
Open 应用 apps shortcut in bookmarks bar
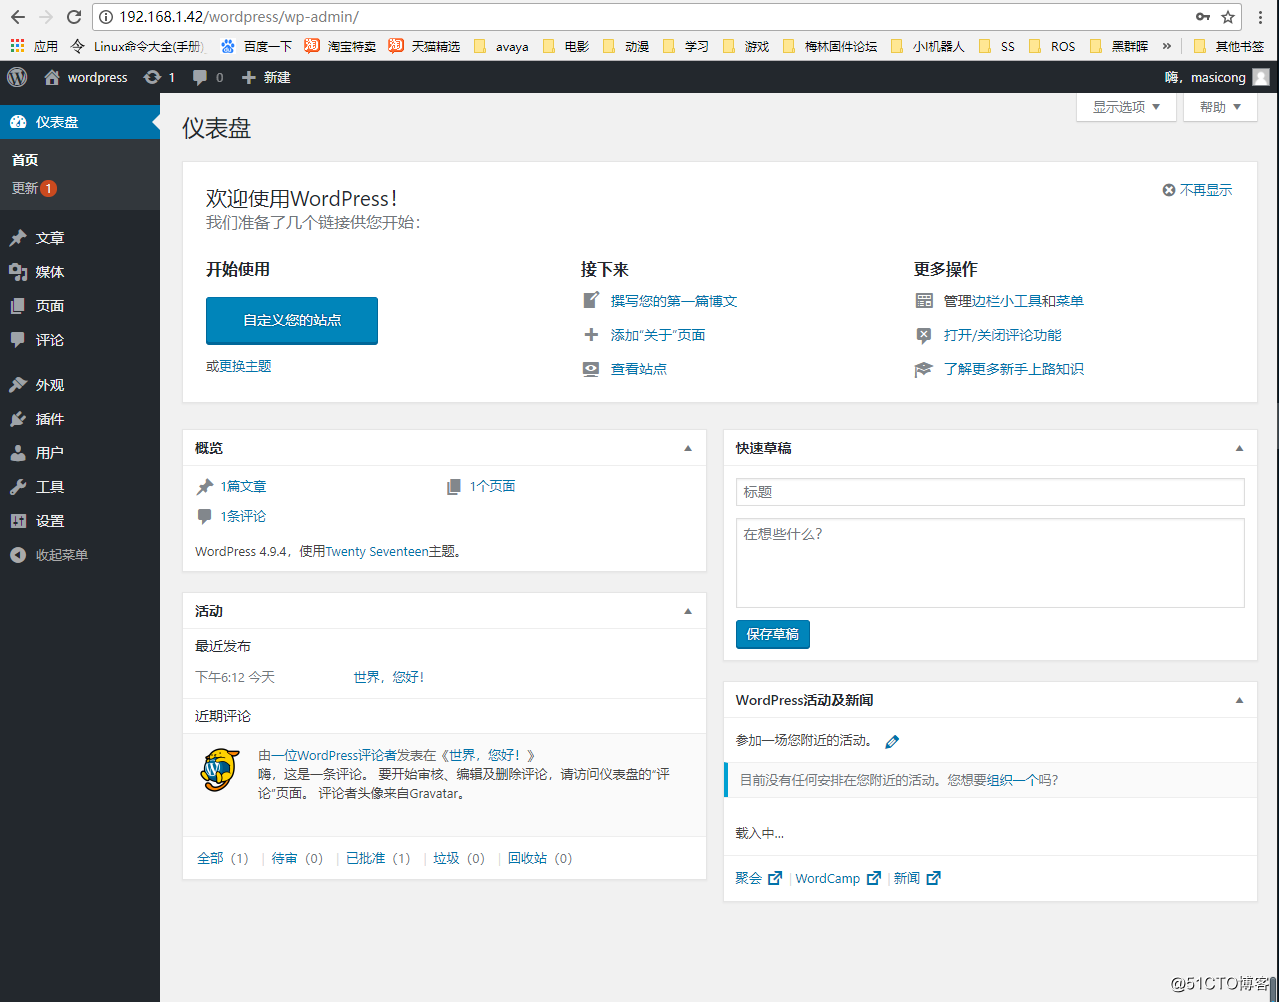pyautogui.click(x=34, y=46)
